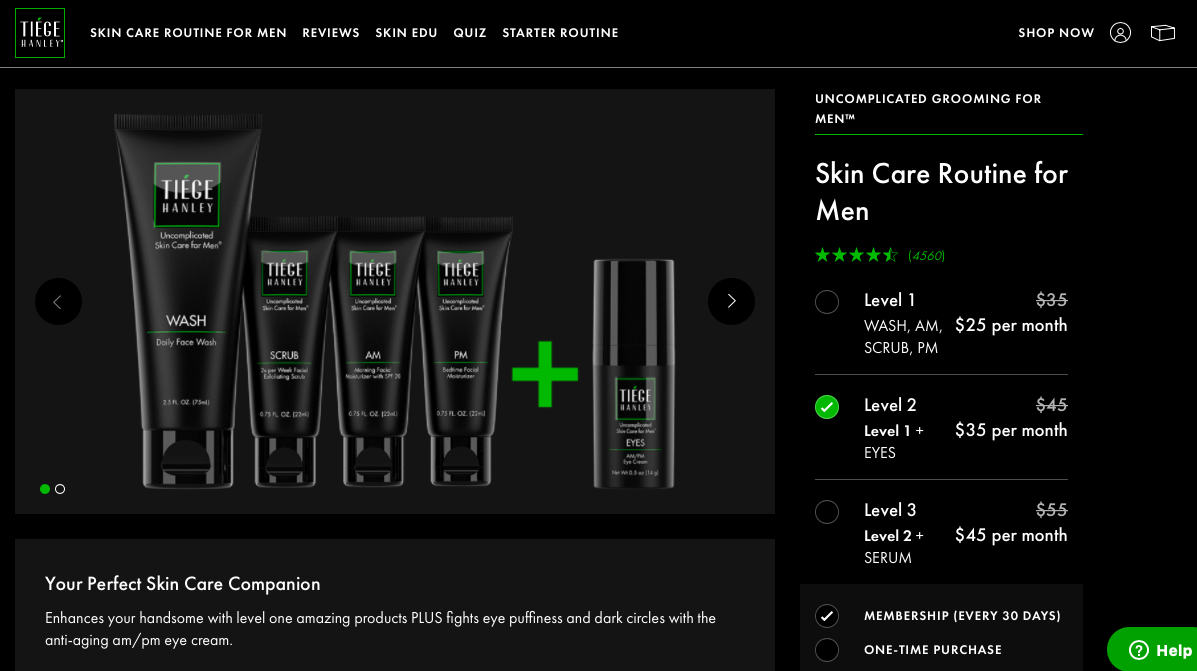
Task: Open the user account icon
Action: [x=1120, y=33]
